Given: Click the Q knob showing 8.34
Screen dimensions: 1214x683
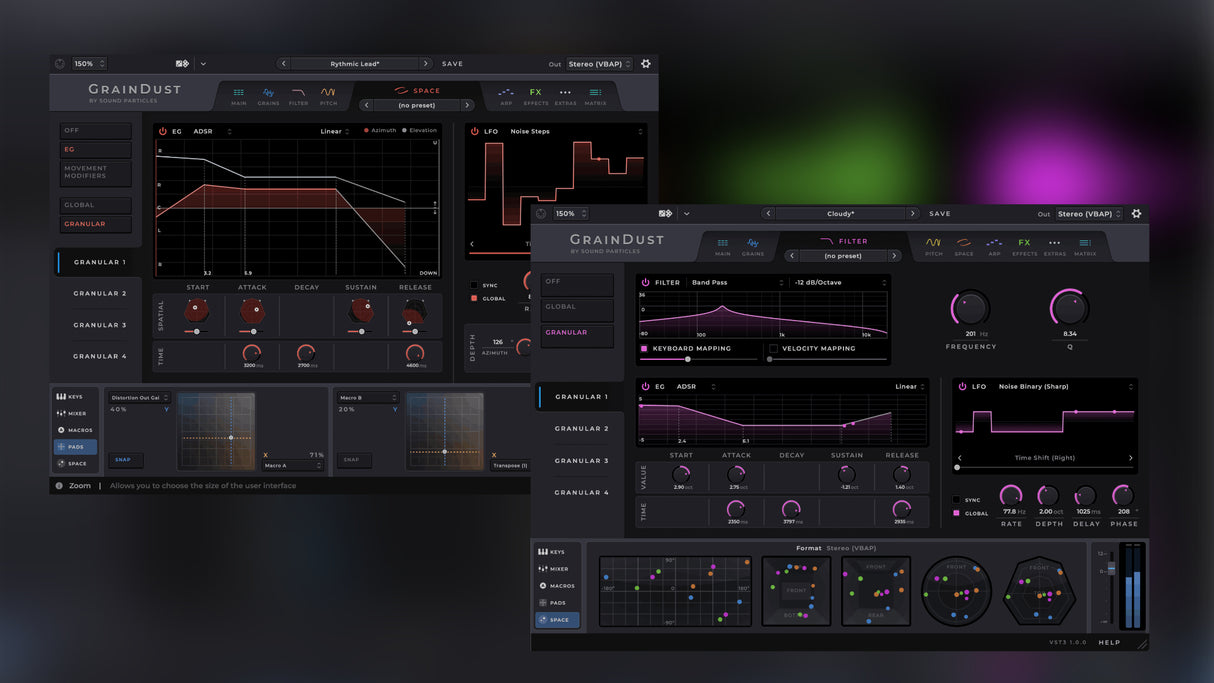Looking at the screenshot, I should point(1069,308).
